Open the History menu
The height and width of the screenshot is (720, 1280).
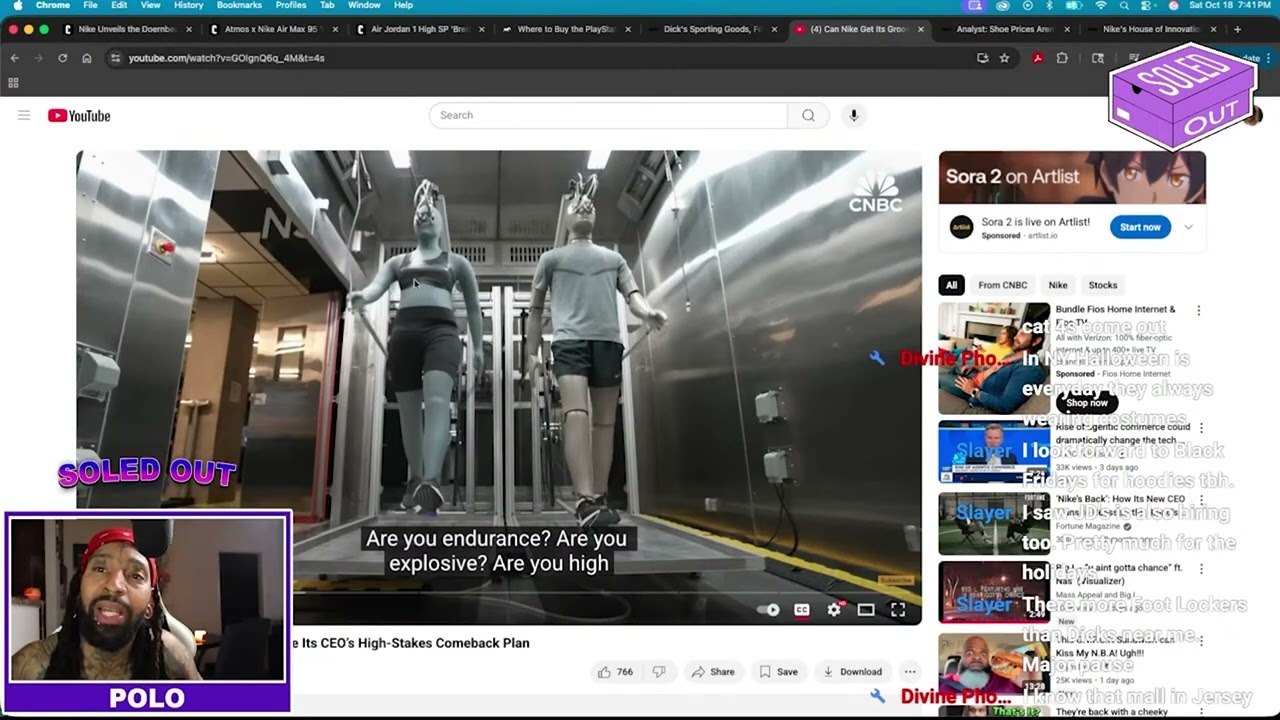pos(188,6)
